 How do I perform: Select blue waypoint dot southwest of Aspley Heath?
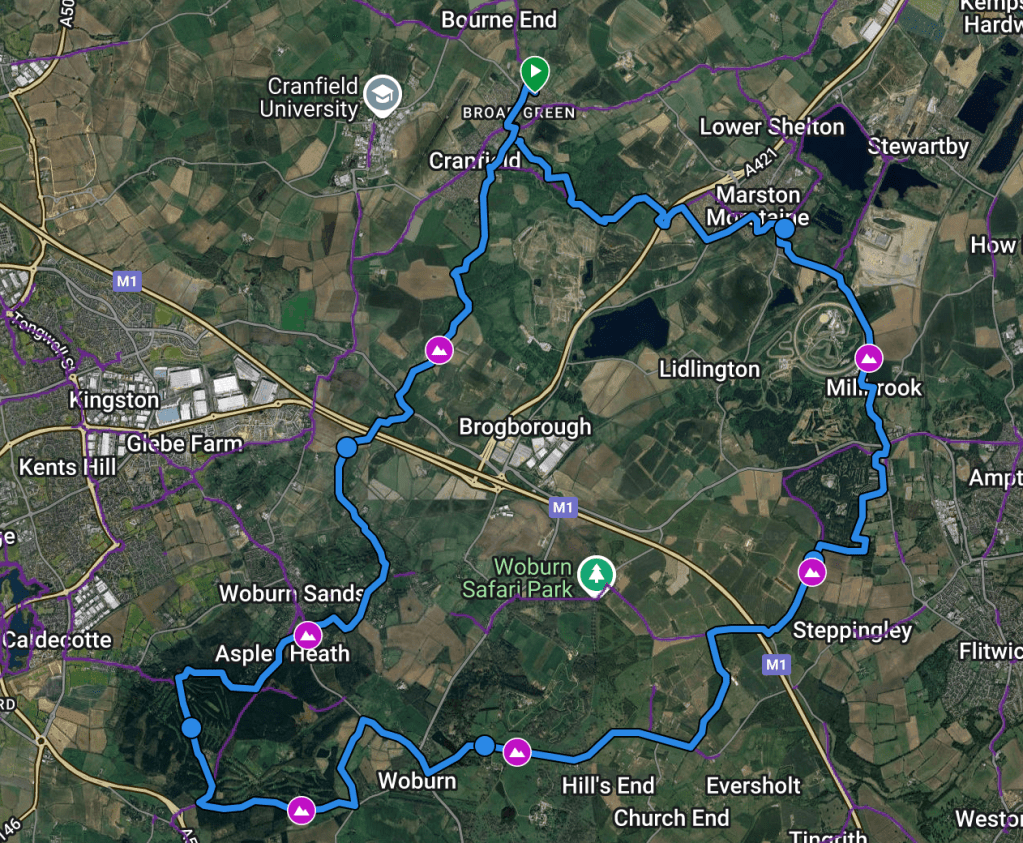191,728
